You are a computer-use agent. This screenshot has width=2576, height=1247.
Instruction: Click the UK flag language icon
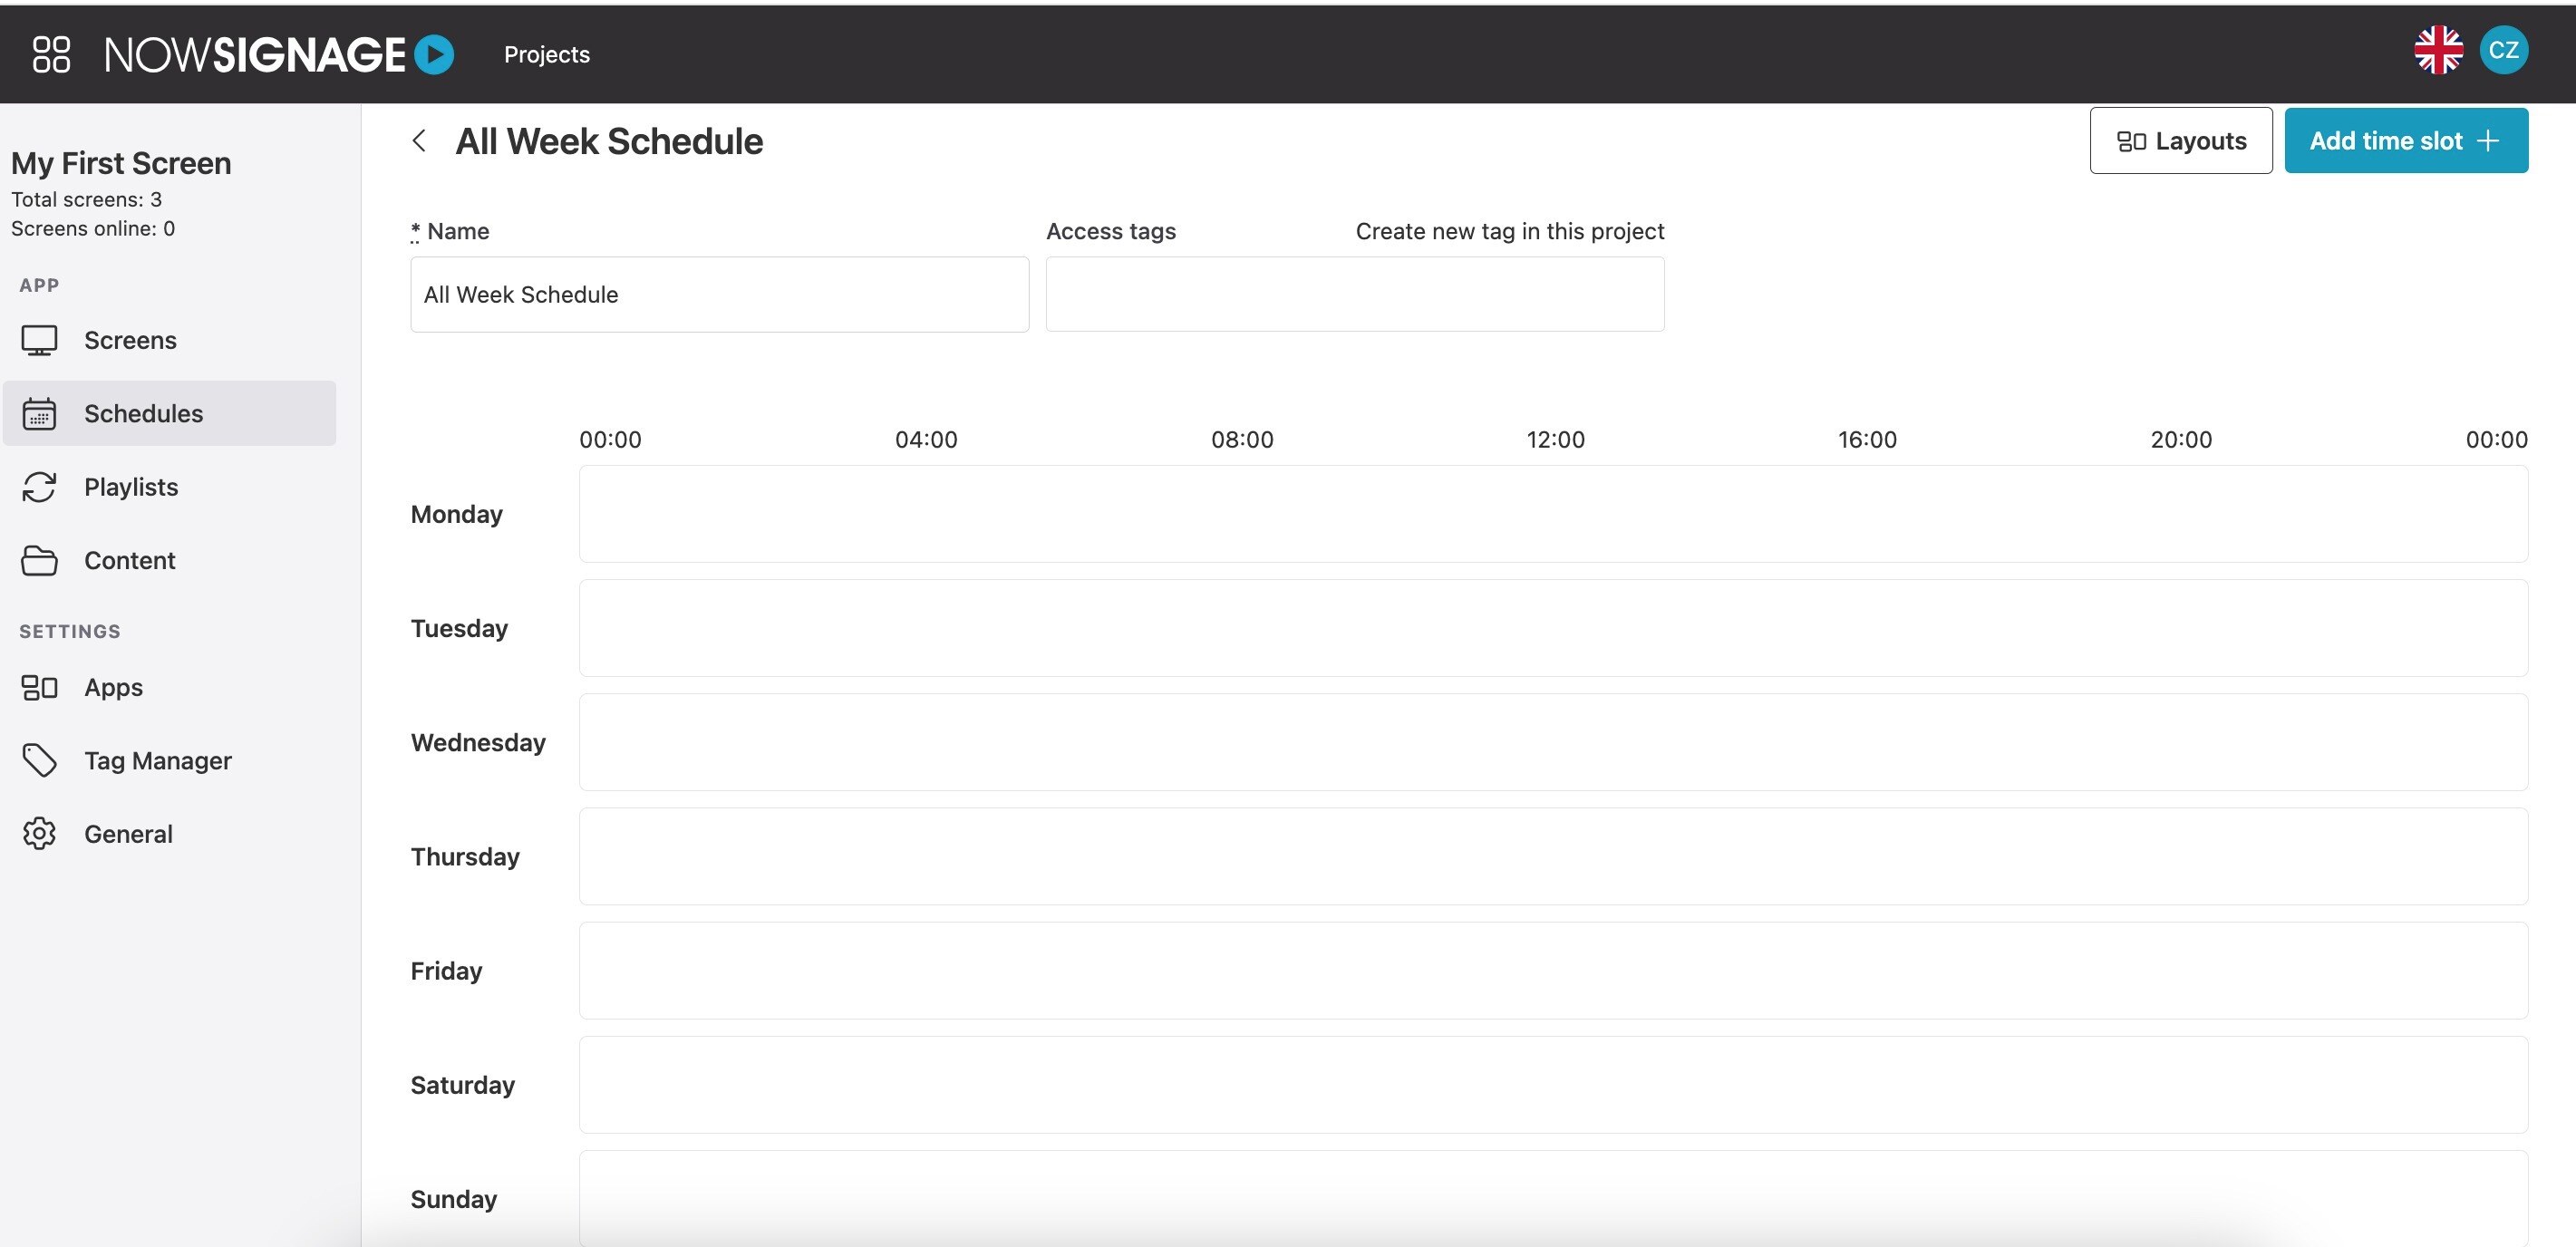point(2439,49)
